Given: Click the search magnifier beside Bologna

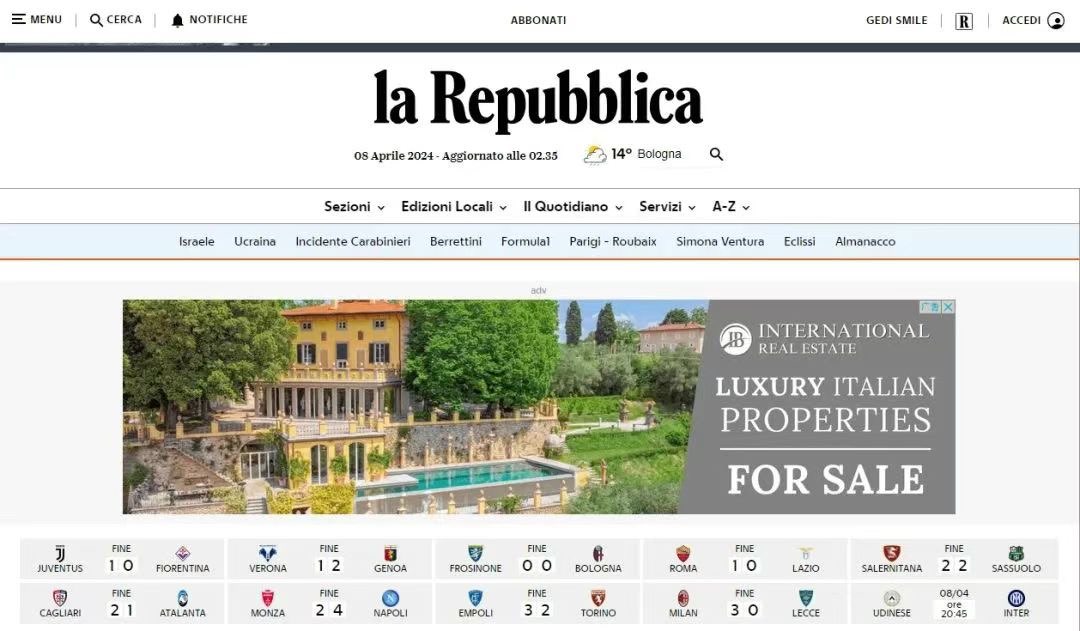Looking at the screenshot, I should (716, 154).
